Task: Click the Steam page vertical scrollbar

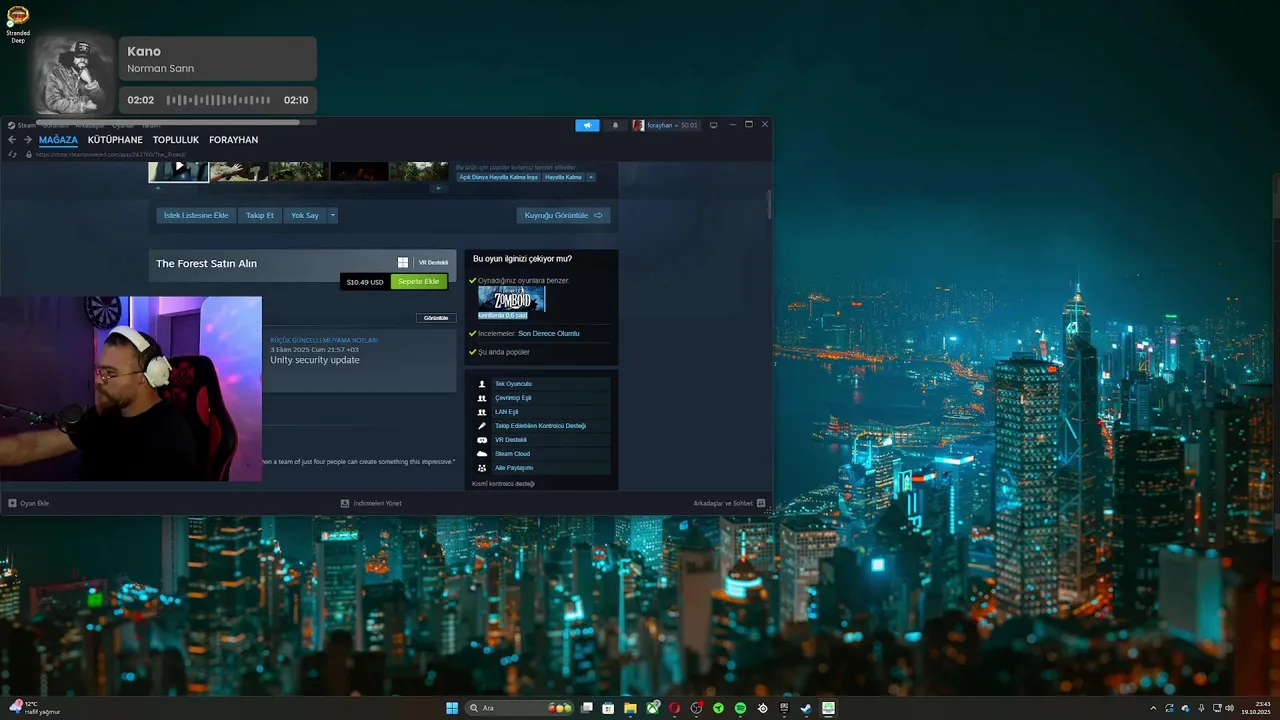Action: point(769,204)
